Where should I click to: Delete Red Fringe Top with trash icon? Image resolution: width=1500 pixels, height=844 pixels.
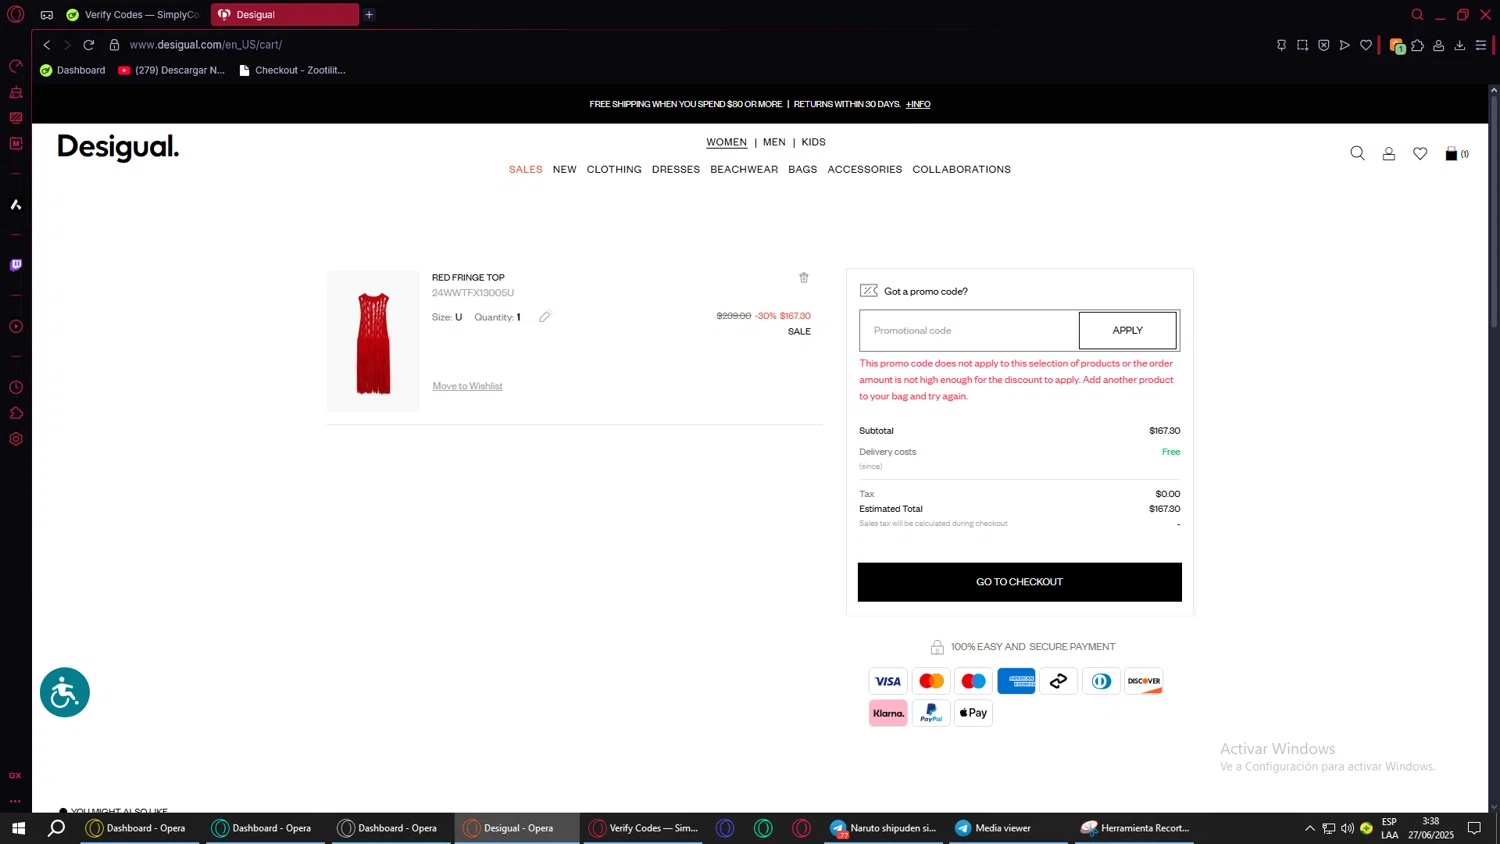803,277
